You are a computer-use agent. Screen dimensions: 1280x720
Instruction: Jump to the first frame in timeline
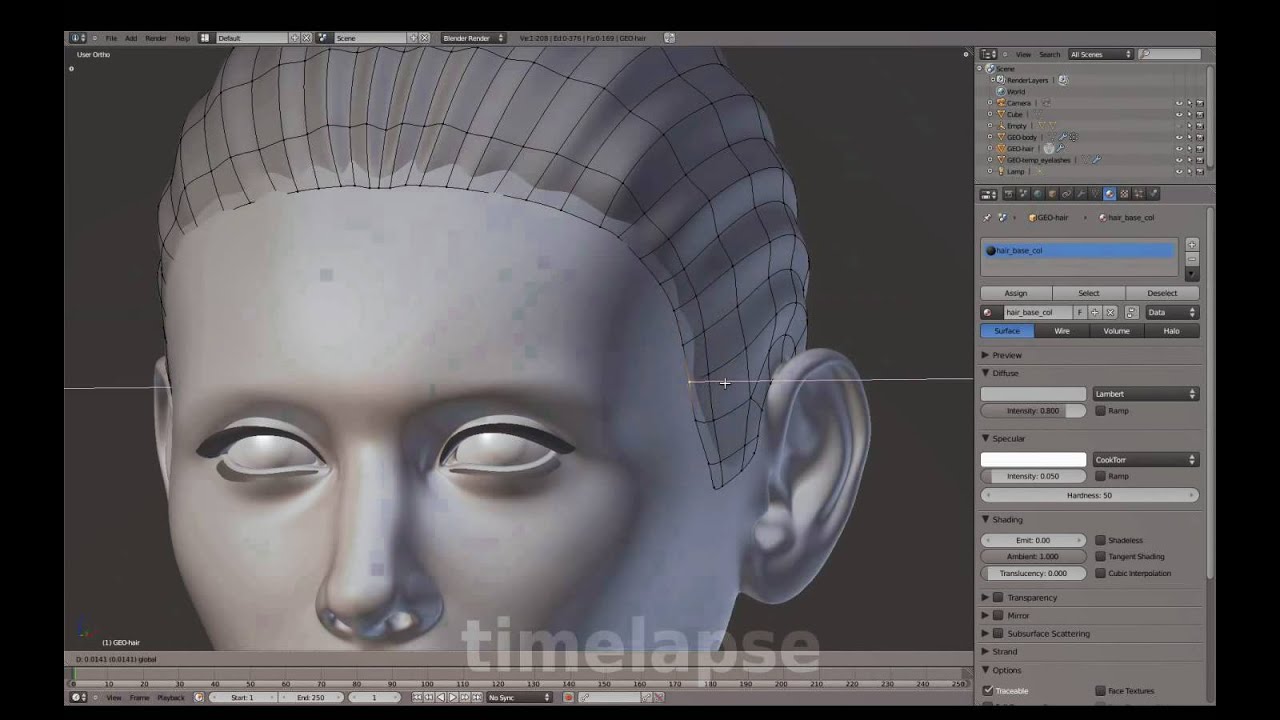coord(417,697)
